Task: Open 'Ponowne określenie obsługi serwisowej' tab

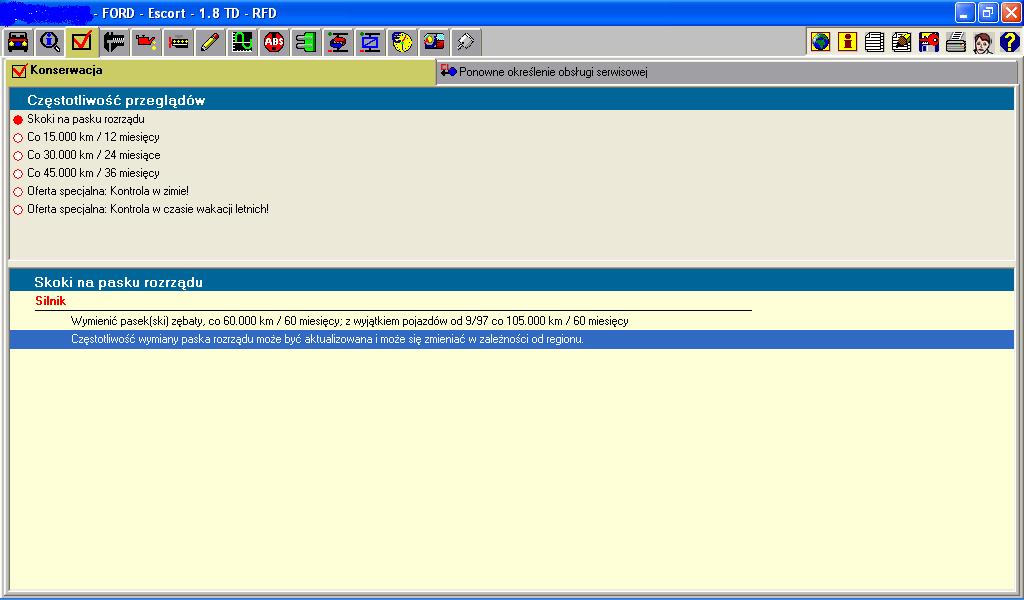Action: coord(554,72)
